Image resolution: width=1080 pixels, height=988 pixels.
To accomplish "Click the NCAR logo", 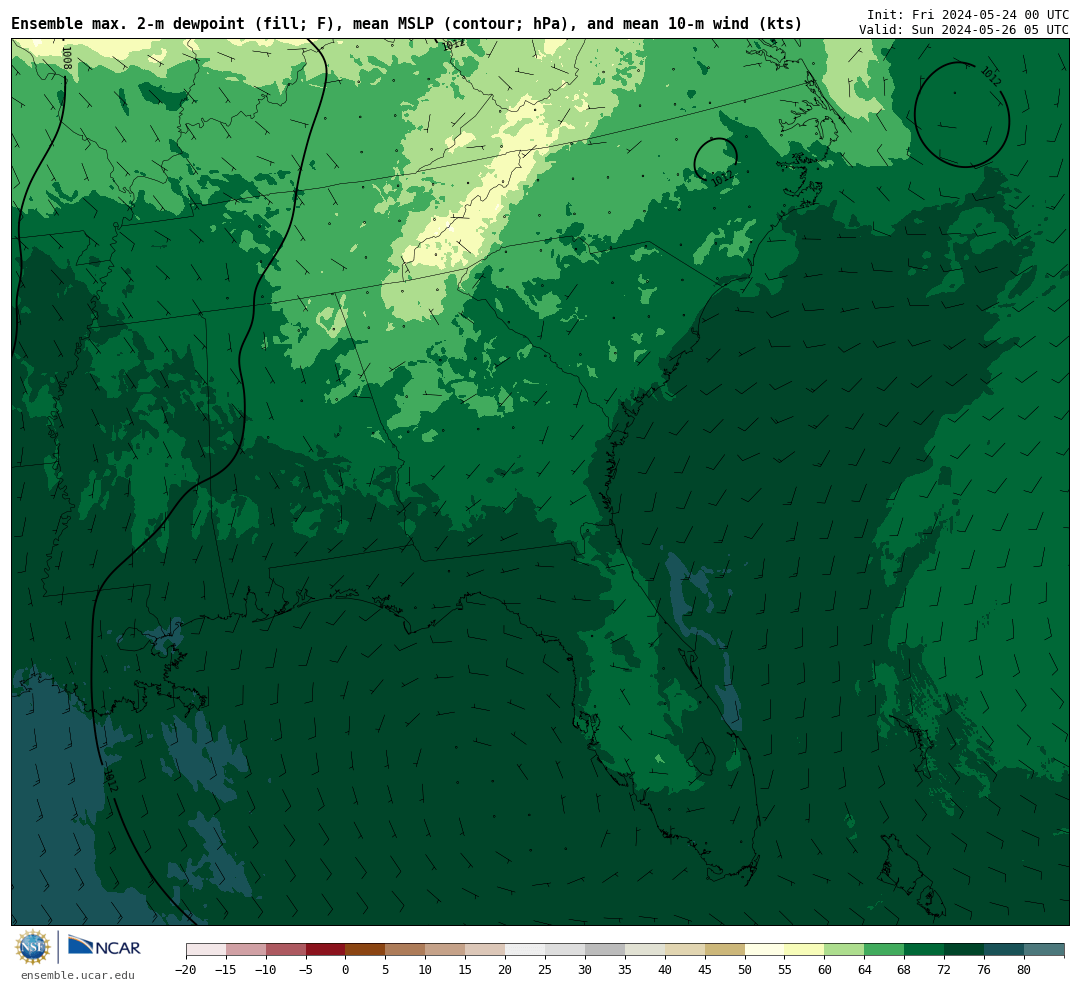I will point(105,946).
